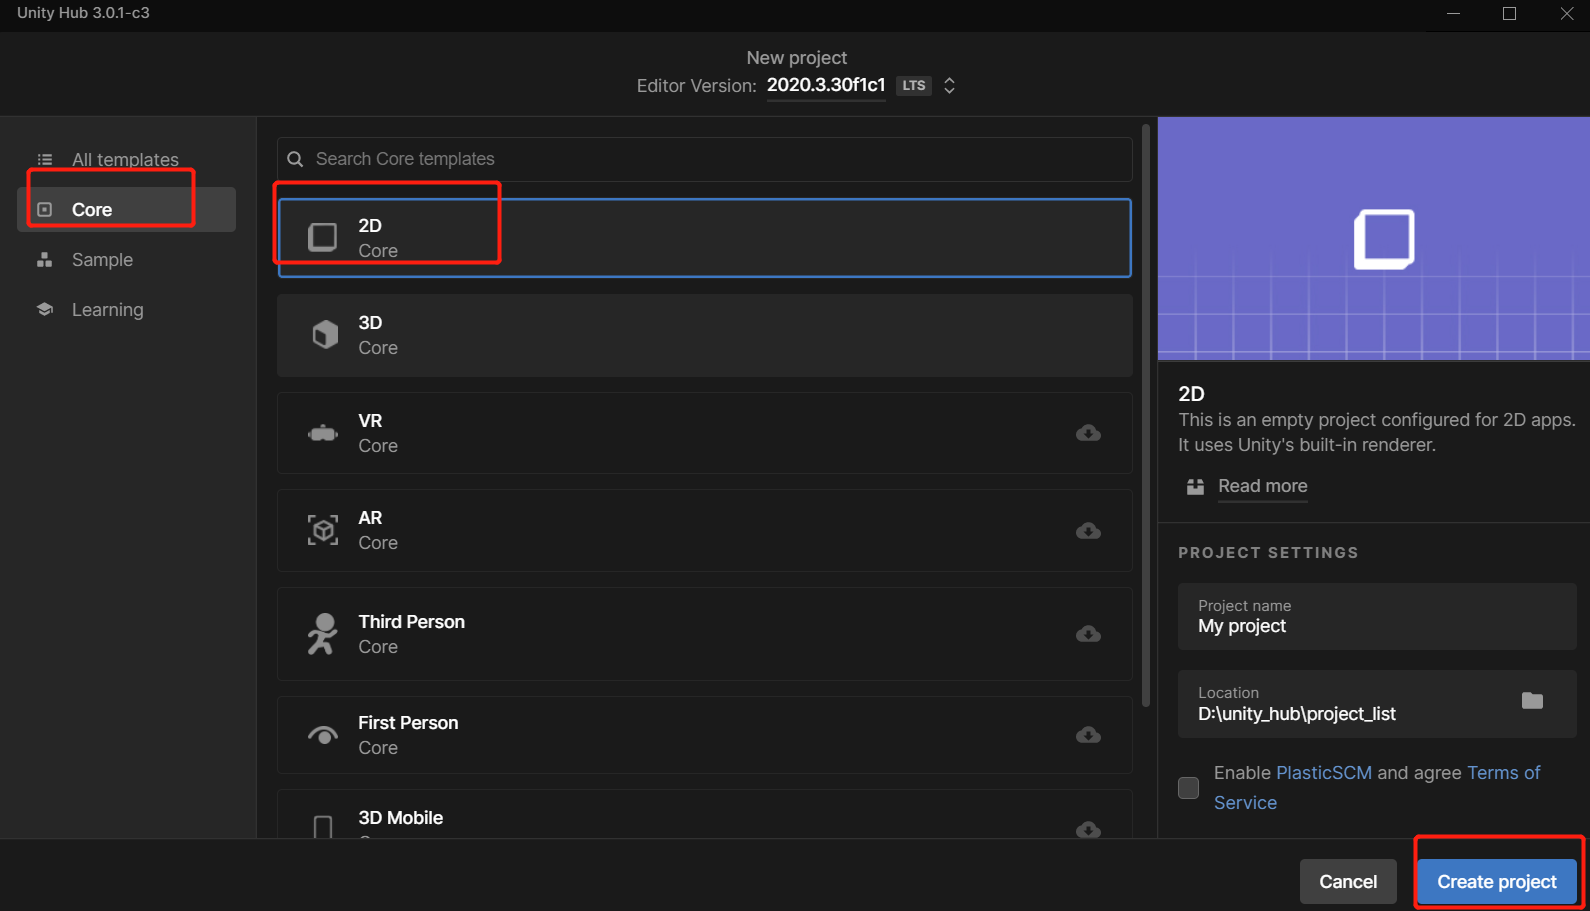Download the AR template via cloud icon
This screenshot has width=1590, height=911.
point(1089,531)
